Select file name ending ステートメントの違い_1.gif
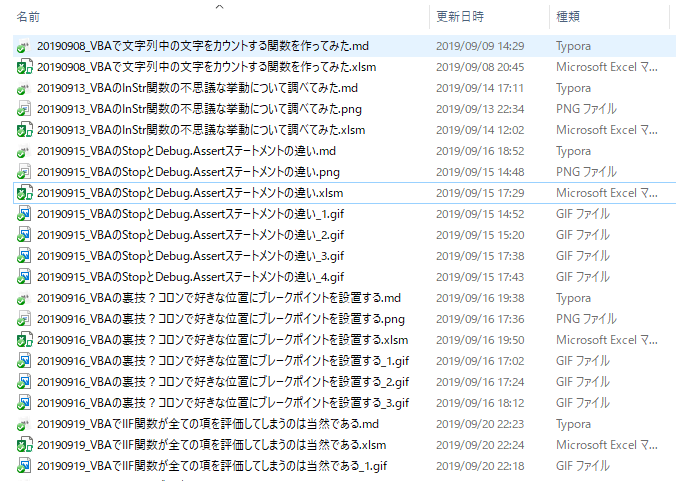 click(191, 214)
